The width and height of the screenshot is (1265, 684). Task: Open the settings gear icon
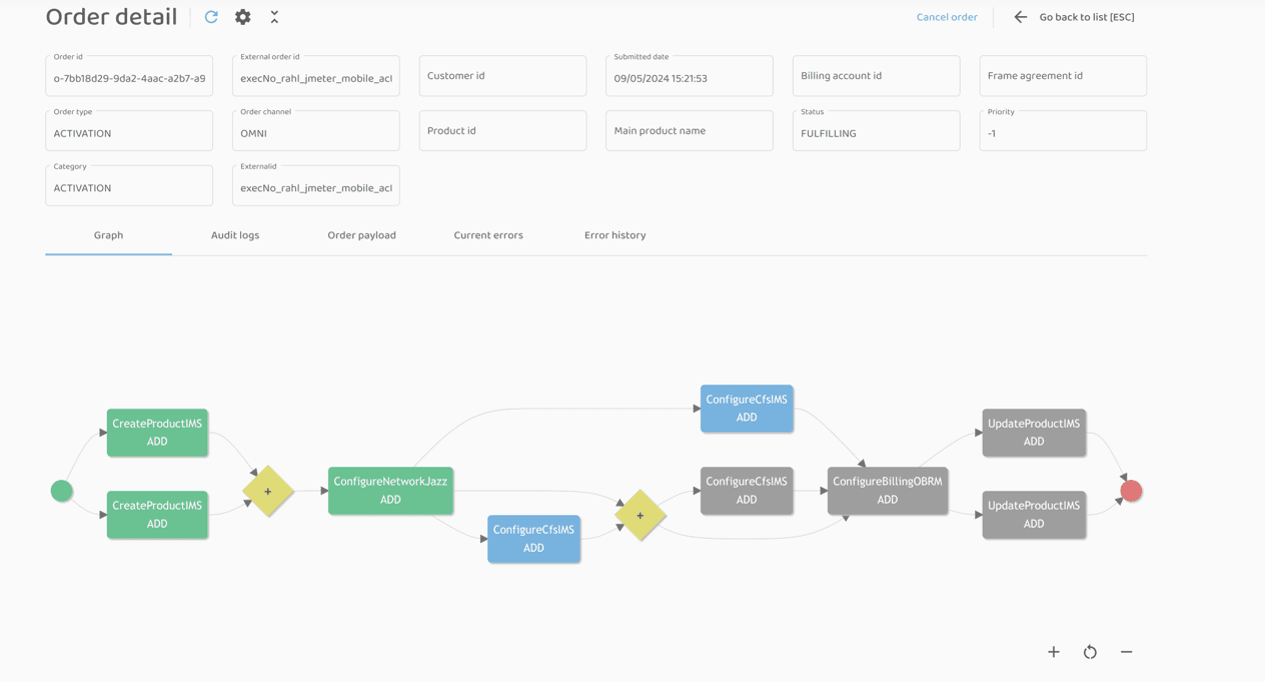tap(243, 17)
